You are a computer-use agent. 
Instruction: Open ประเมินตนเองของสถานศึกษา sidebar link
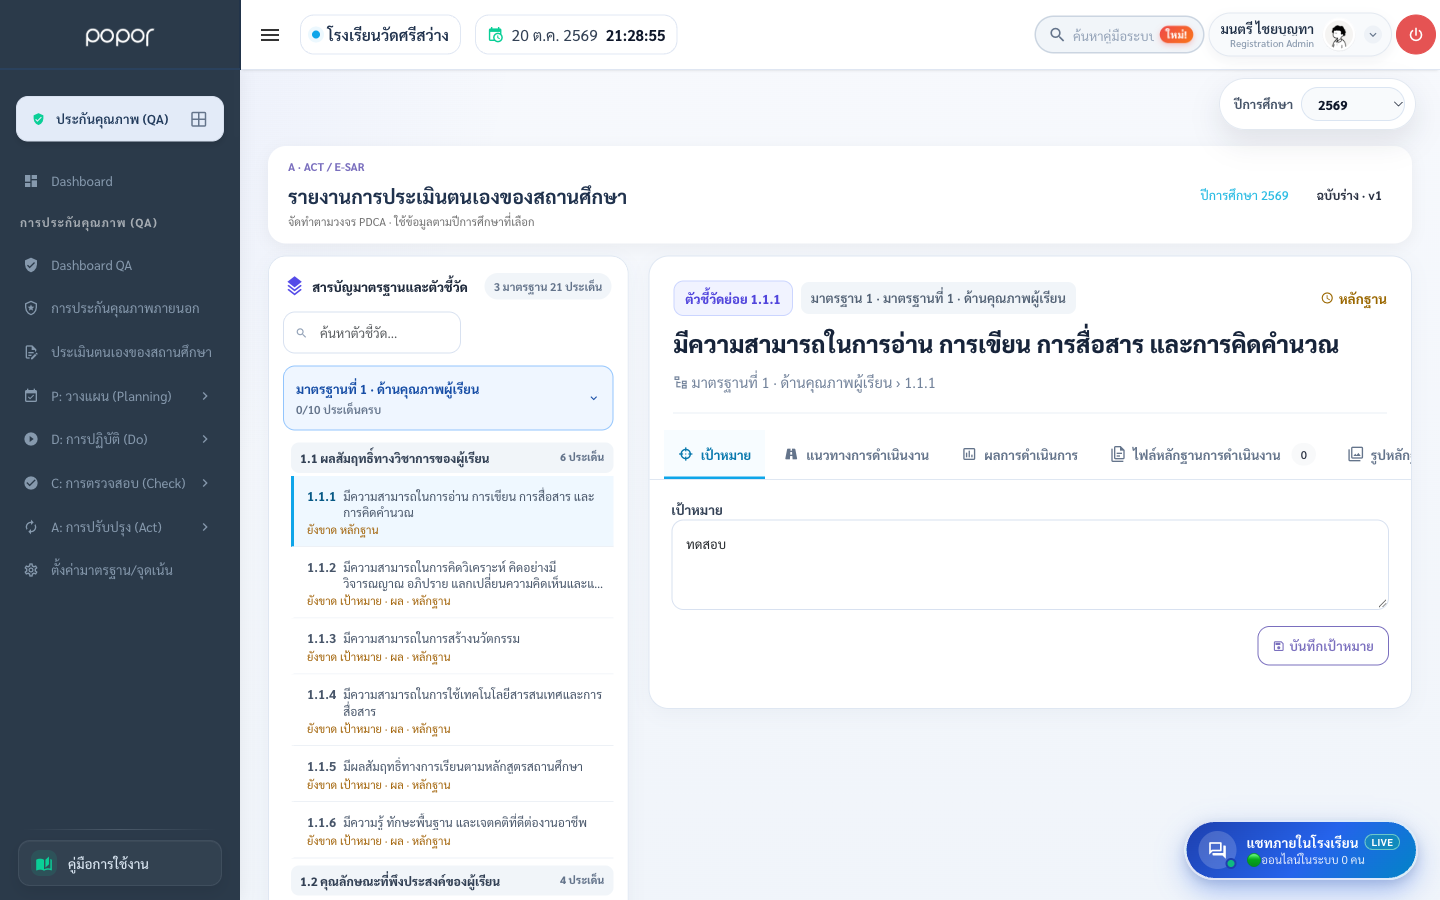(120, 352)
